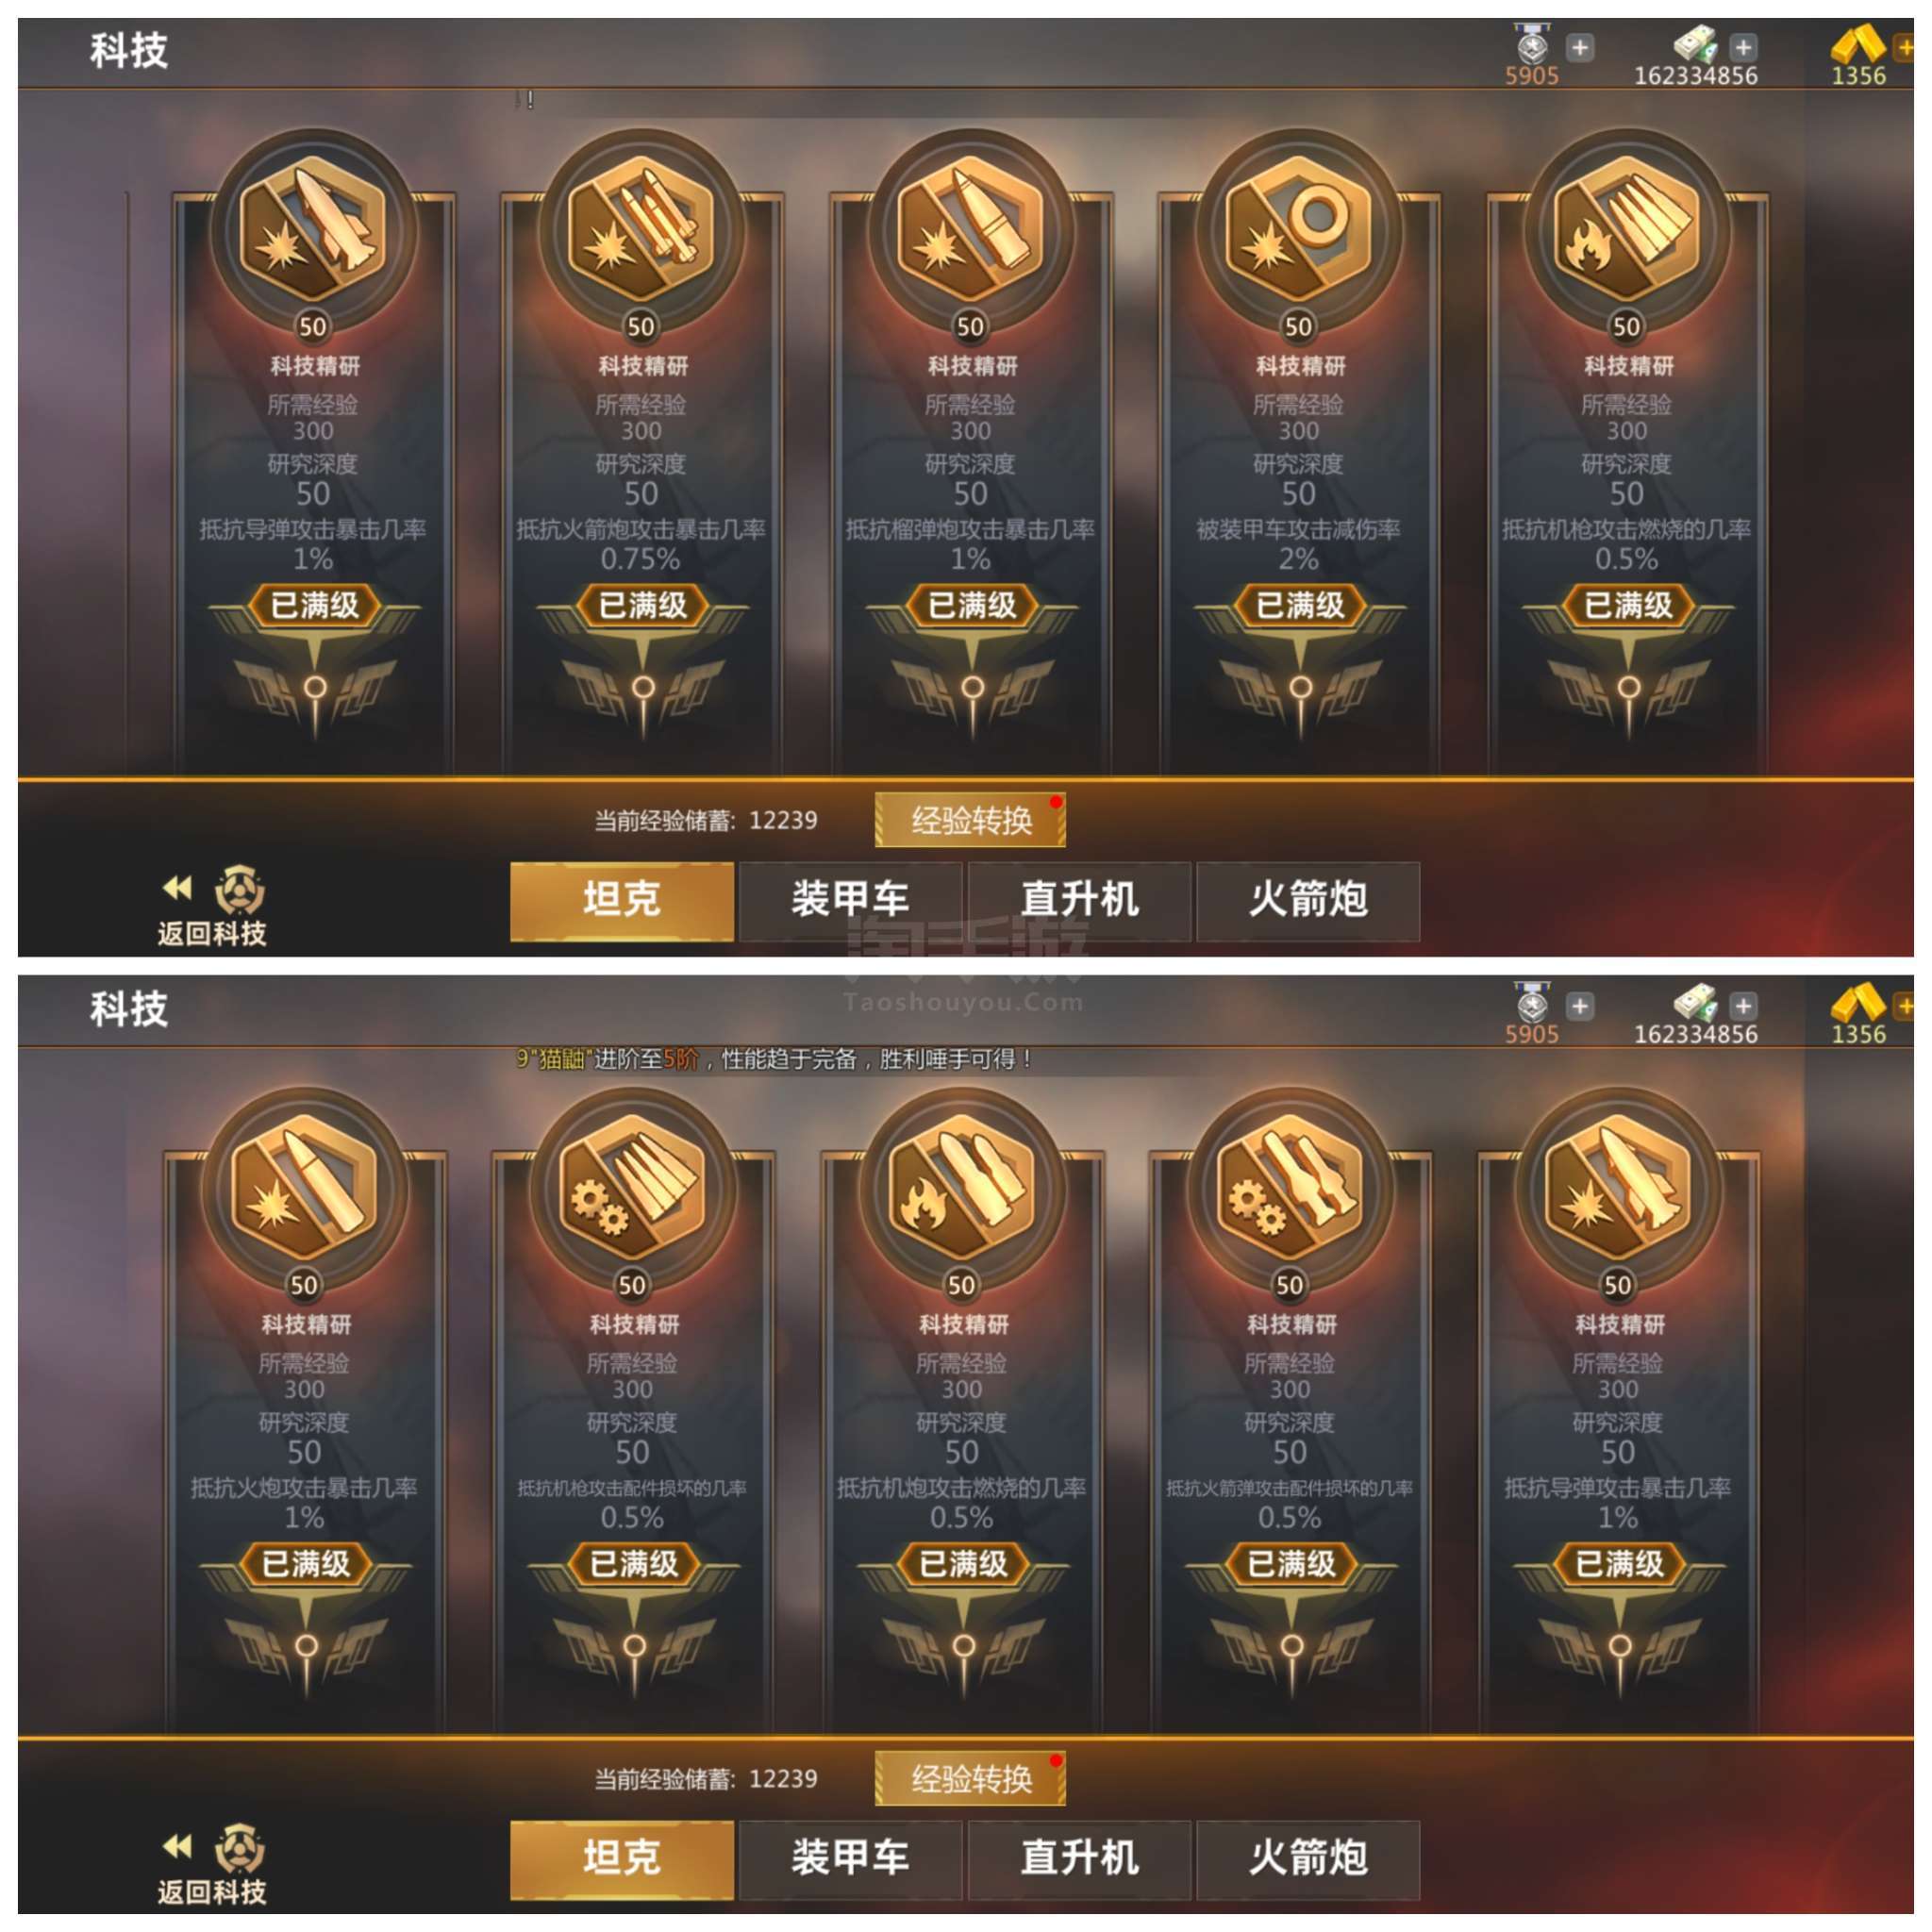Click 已满级 badge under artillery crit resistance card
Viewport: 1932px width, 1932px height.
pyautogui.click(x=305, y=1563)
